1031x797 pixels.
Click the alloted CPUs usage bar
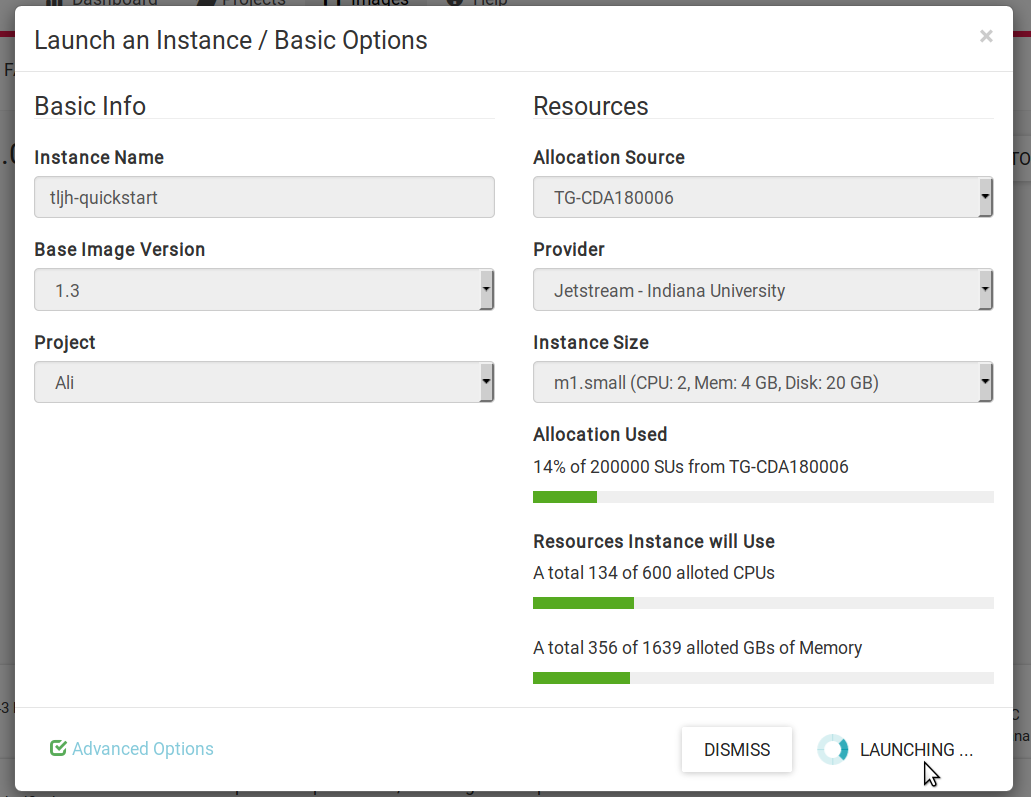[x=763, y=603]
